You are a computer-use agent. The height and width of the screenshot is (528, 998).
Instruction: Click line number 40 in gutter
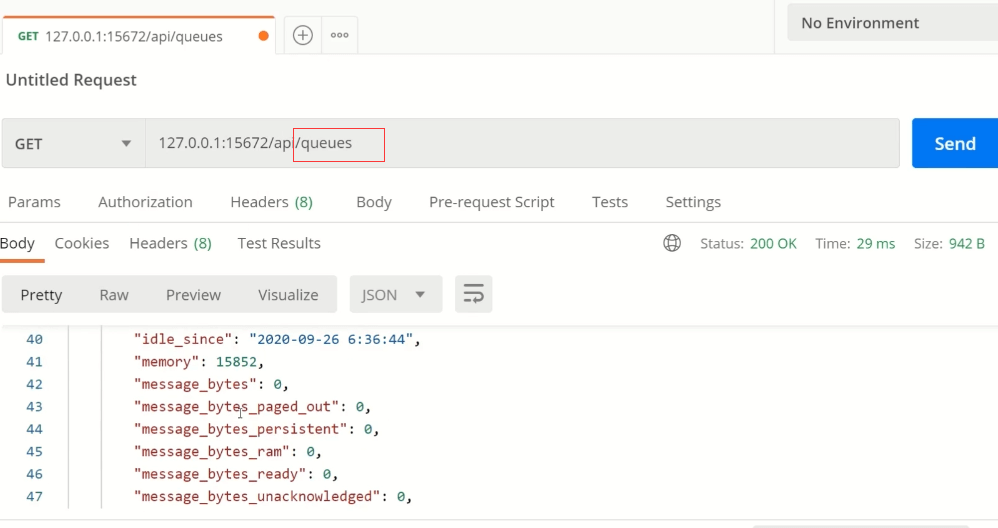34,339
